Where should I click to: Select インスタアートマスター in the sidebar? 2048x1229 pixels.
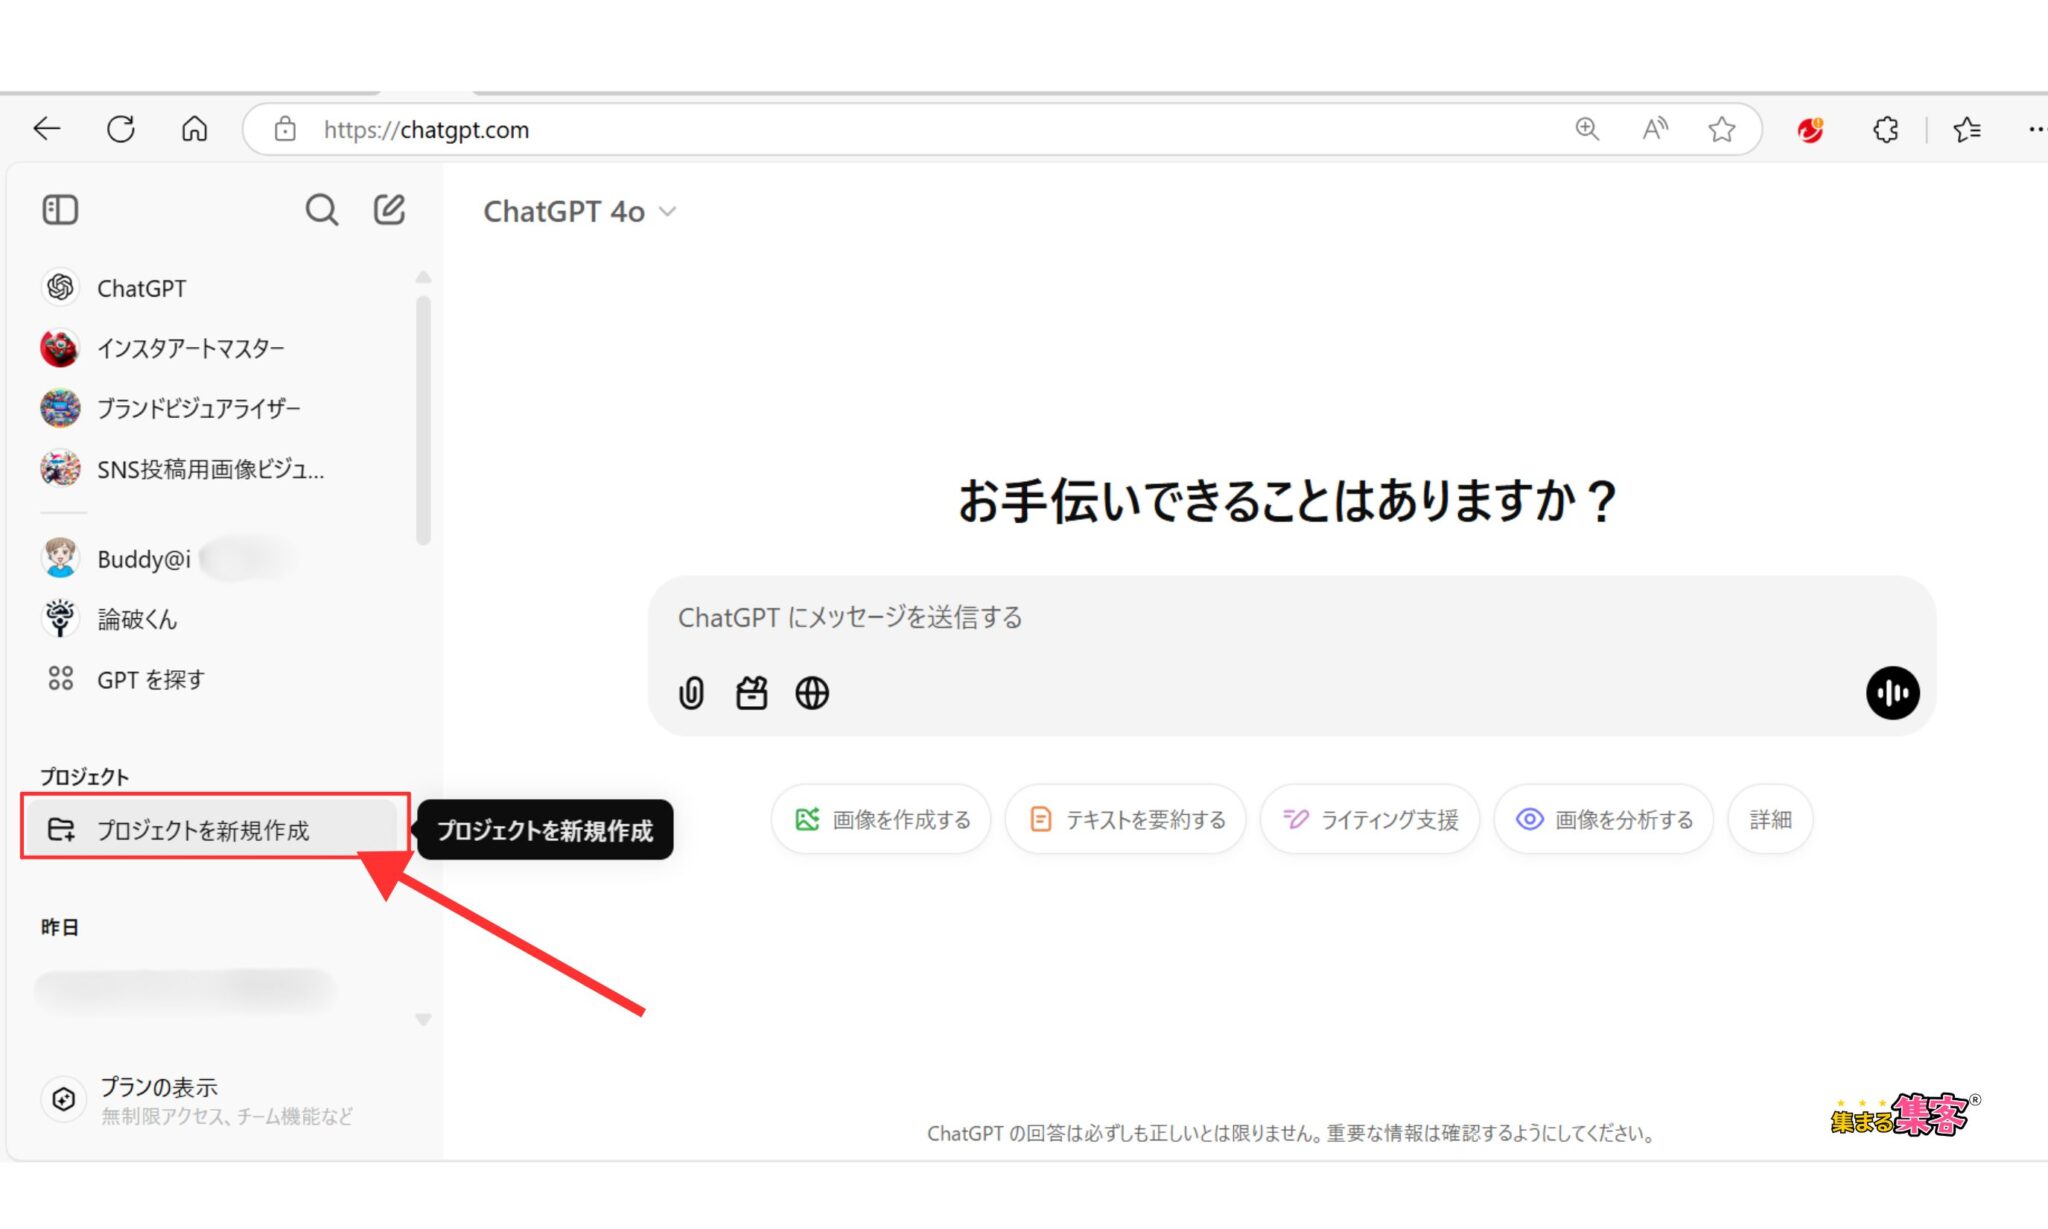(190, 348)
